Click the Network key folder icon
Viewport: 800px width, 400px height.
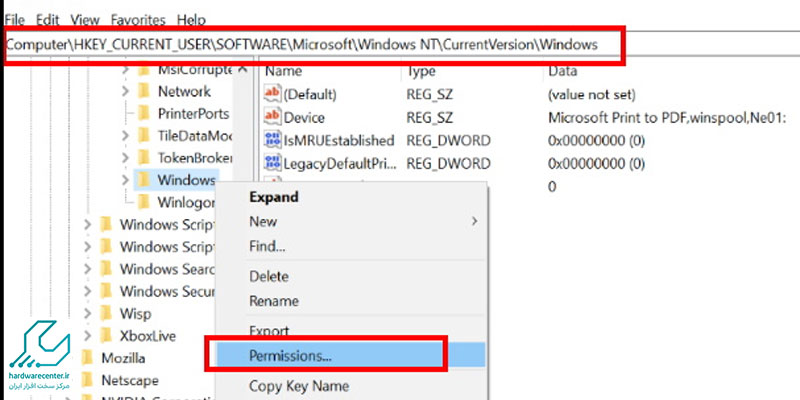(x=144, y=91)
